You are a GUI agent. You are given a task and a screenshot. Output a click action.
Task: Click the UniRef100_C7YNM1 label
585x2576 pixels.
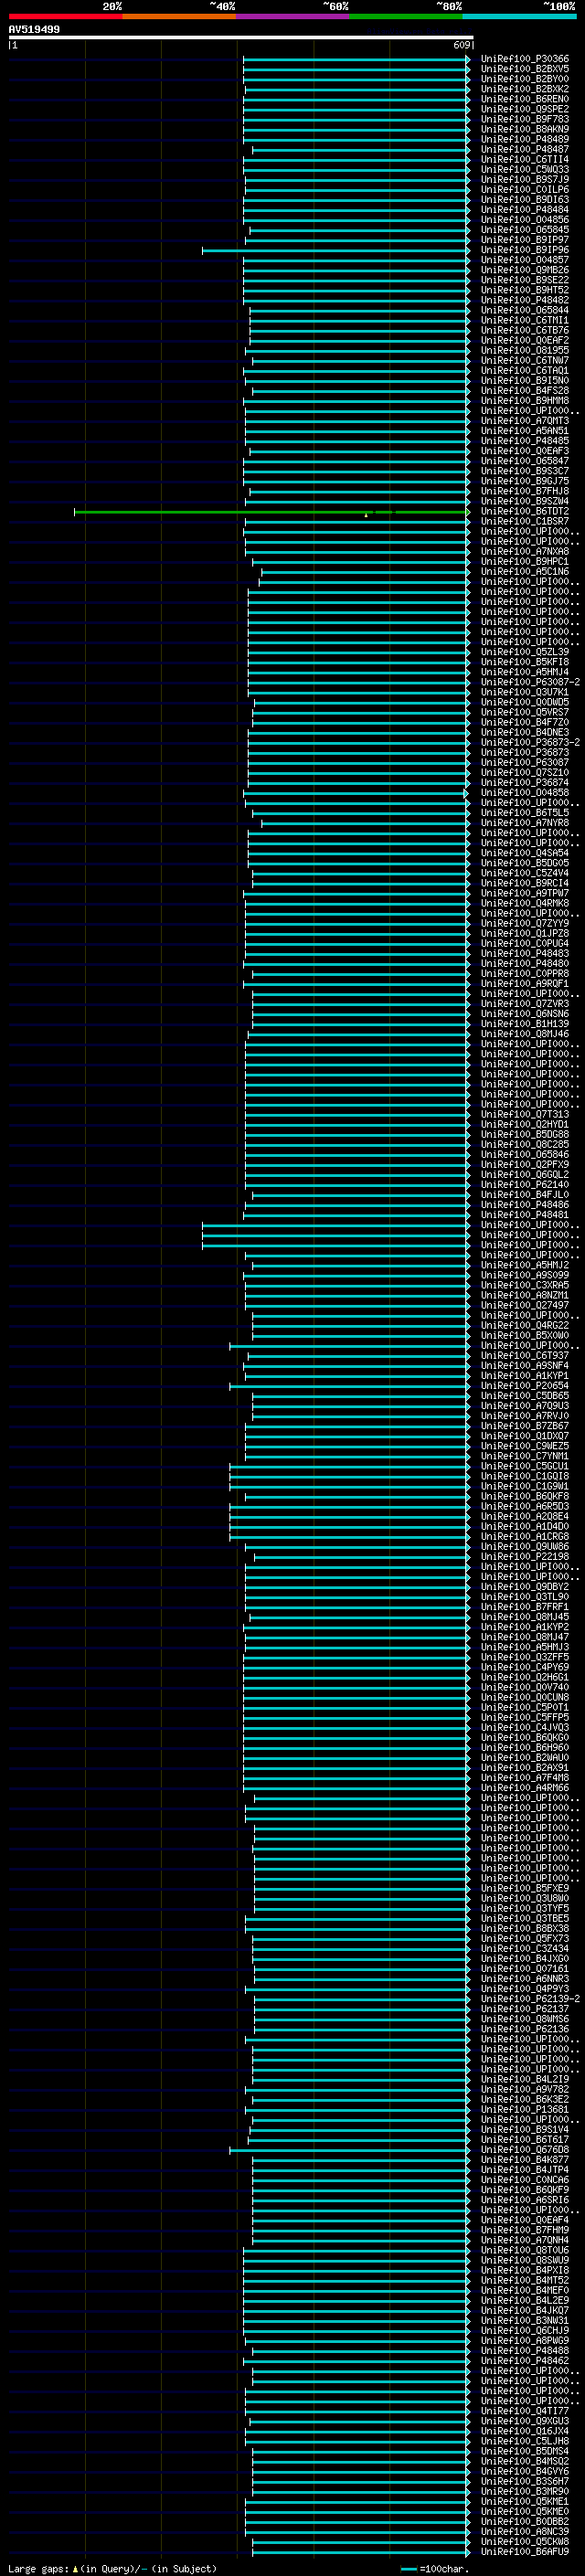click(x=524, y=1456)
